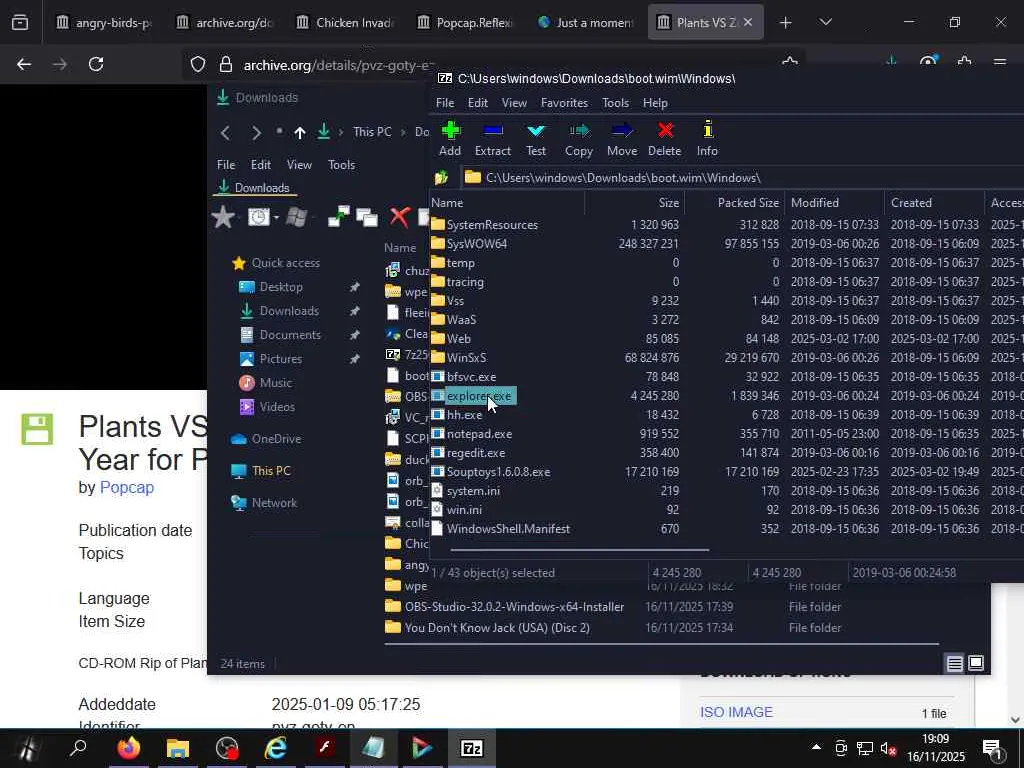The width and height of the screenshot is (1024, 768).
Task: Click the 7-Zip Extract toolbar icon
Action: tap(492, 131)
